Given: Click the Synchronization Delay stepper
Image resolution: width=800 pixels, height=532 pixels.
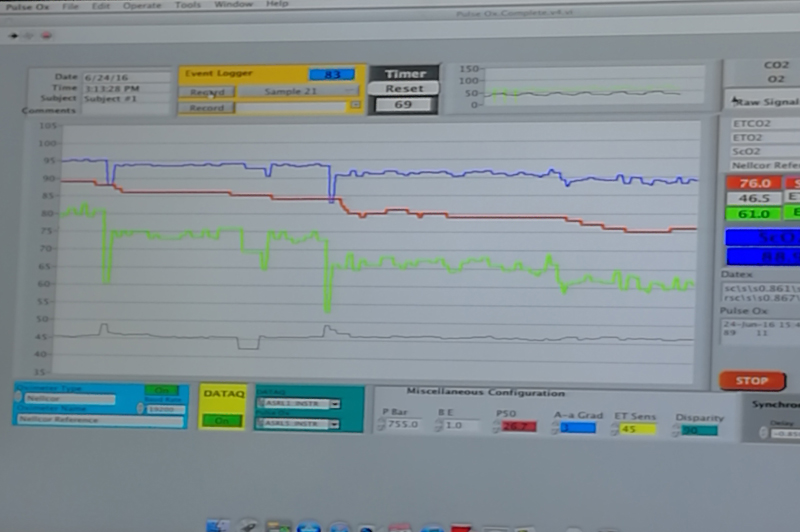Looking at the screenshot, I should (763, 433).
